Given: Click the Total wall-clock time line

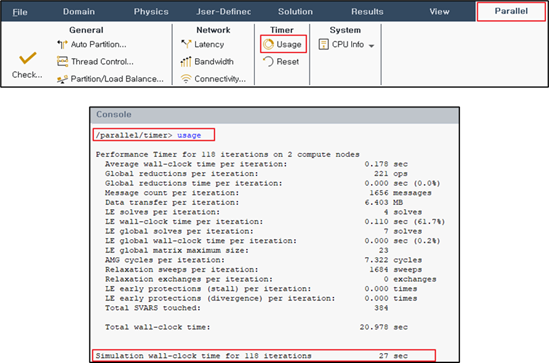Looking at the screenshot, I should pos(256,327).
